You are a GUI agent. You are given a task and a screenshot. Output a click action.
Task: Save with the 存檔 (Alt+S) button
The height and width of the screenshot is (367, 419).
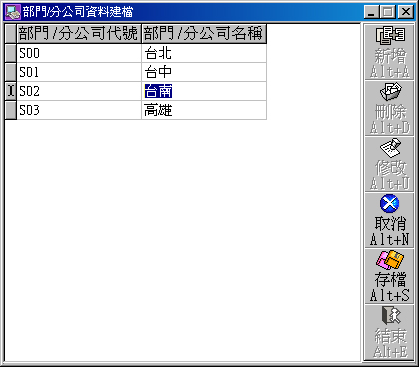point(389,276)
